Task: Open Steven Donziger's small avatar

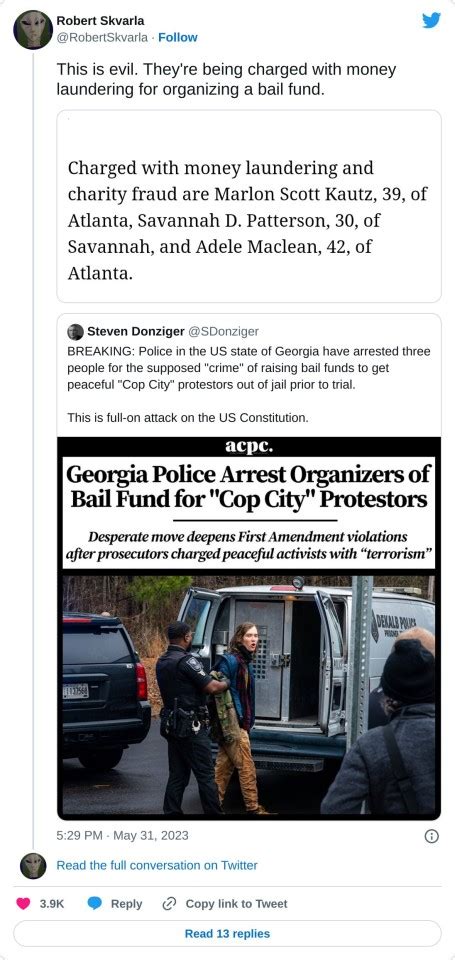Action: click(x=75, y=331)
